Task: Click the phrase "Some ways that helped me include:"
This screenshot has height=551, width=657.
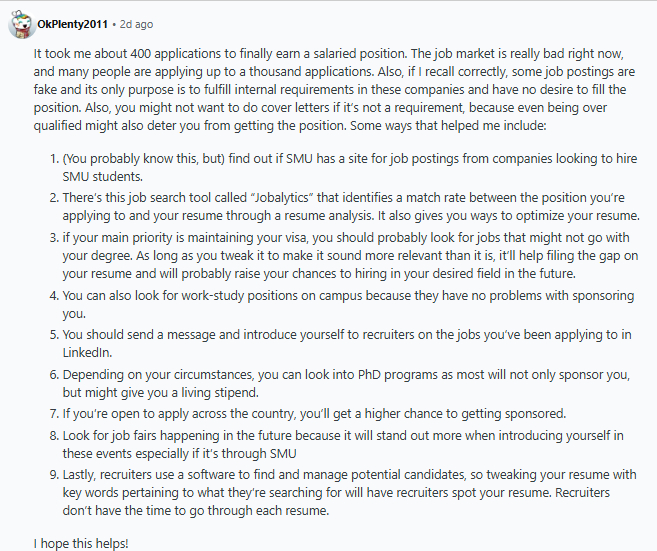Action: pyautogui.click(x=448, y=126)
